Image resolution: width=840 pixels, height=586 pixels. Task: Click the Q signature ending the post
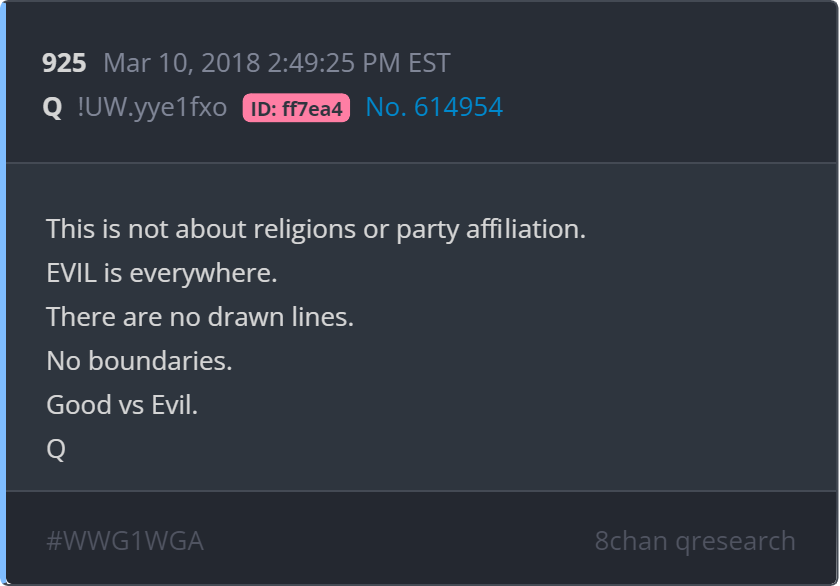coord(56,449)
